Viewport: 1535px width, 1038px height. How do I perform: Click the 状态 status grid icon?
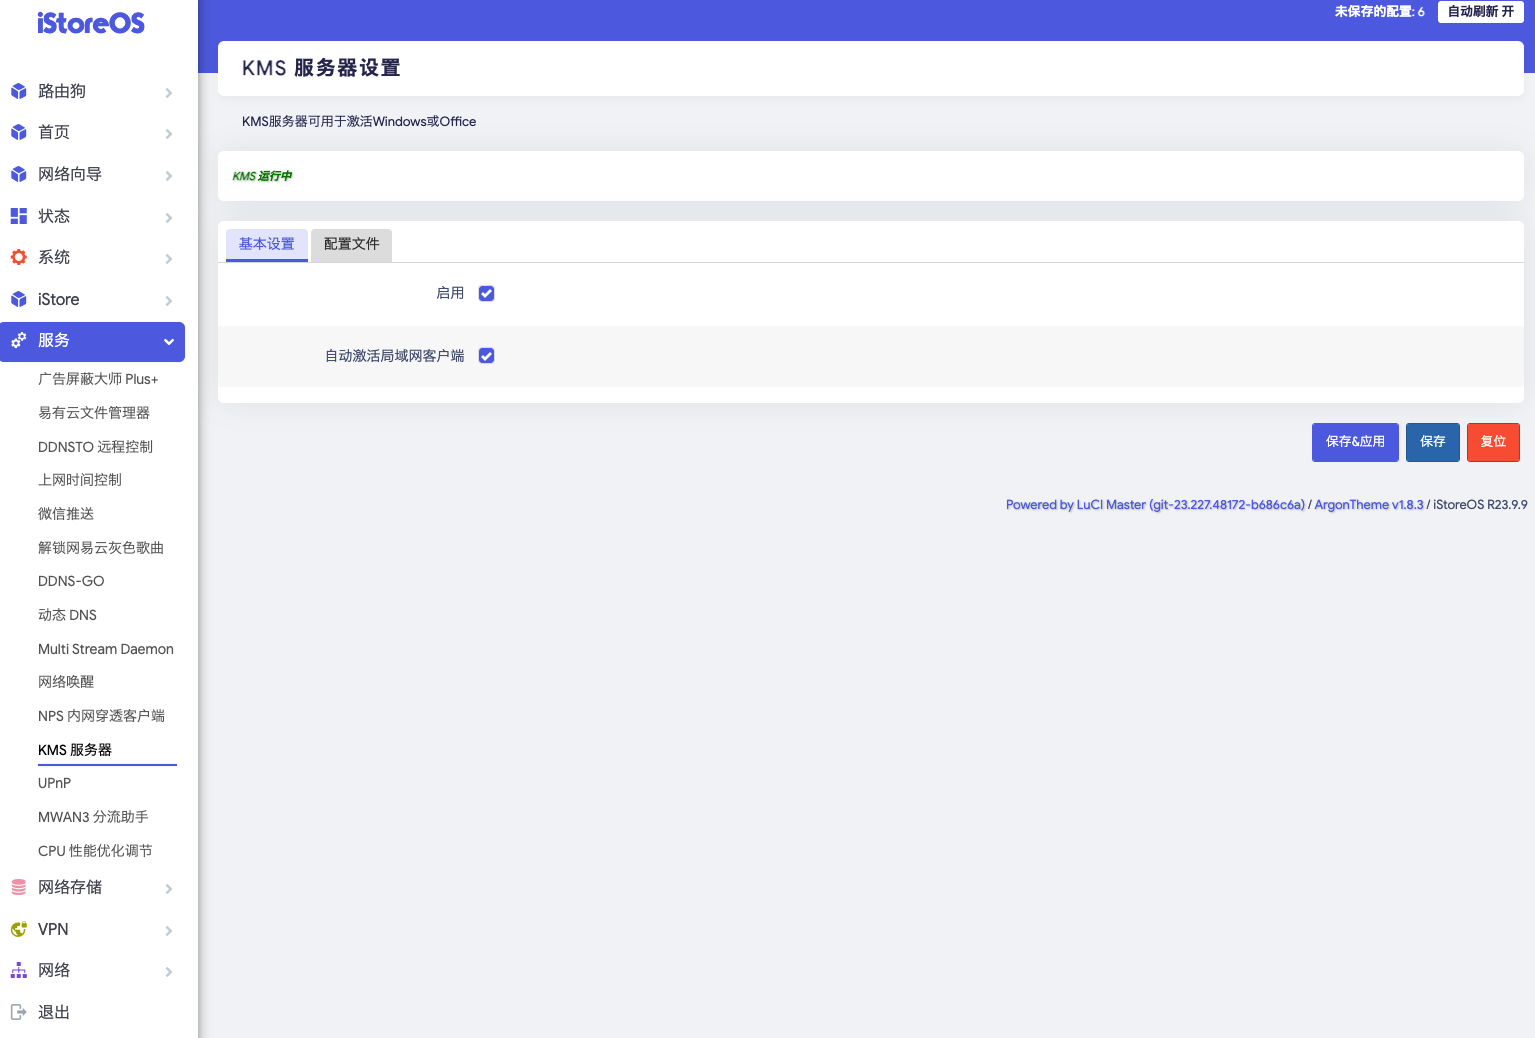coord(18,216)
